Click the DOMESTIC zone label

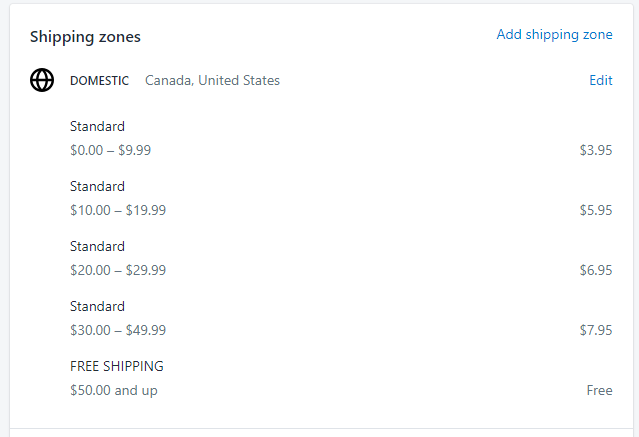[x=99, y=81]
